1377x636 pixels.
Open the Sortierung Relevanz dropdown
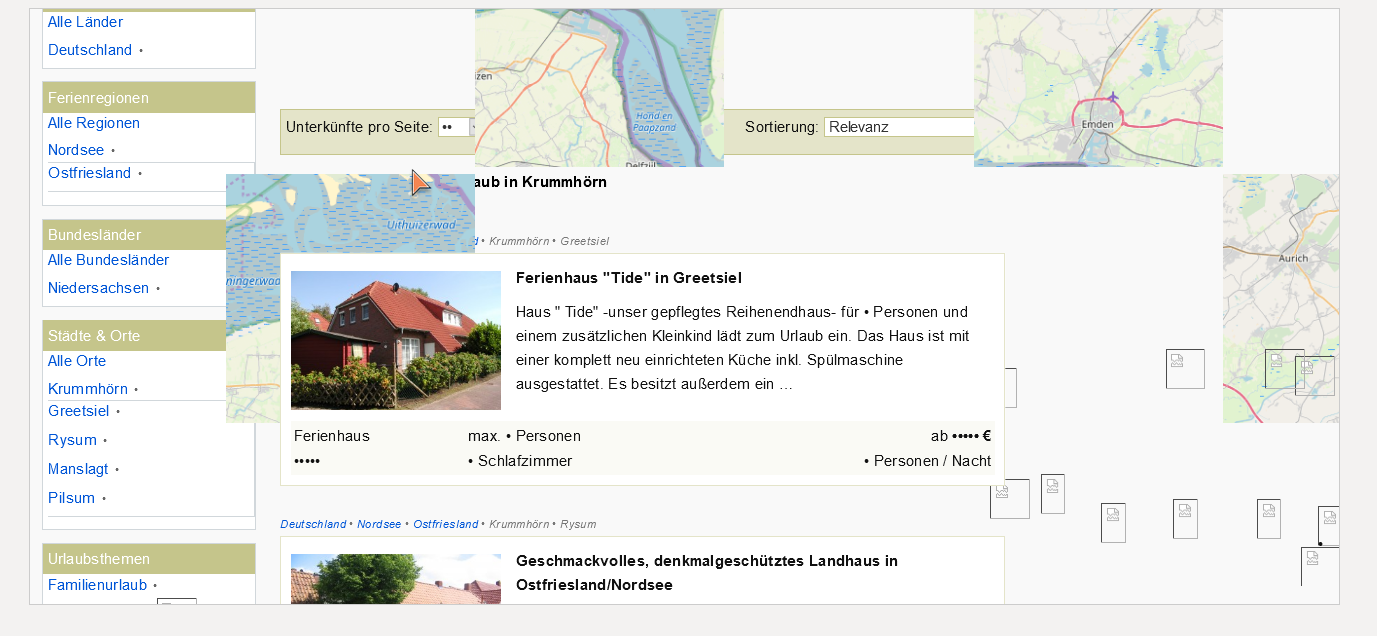(898, 127)
